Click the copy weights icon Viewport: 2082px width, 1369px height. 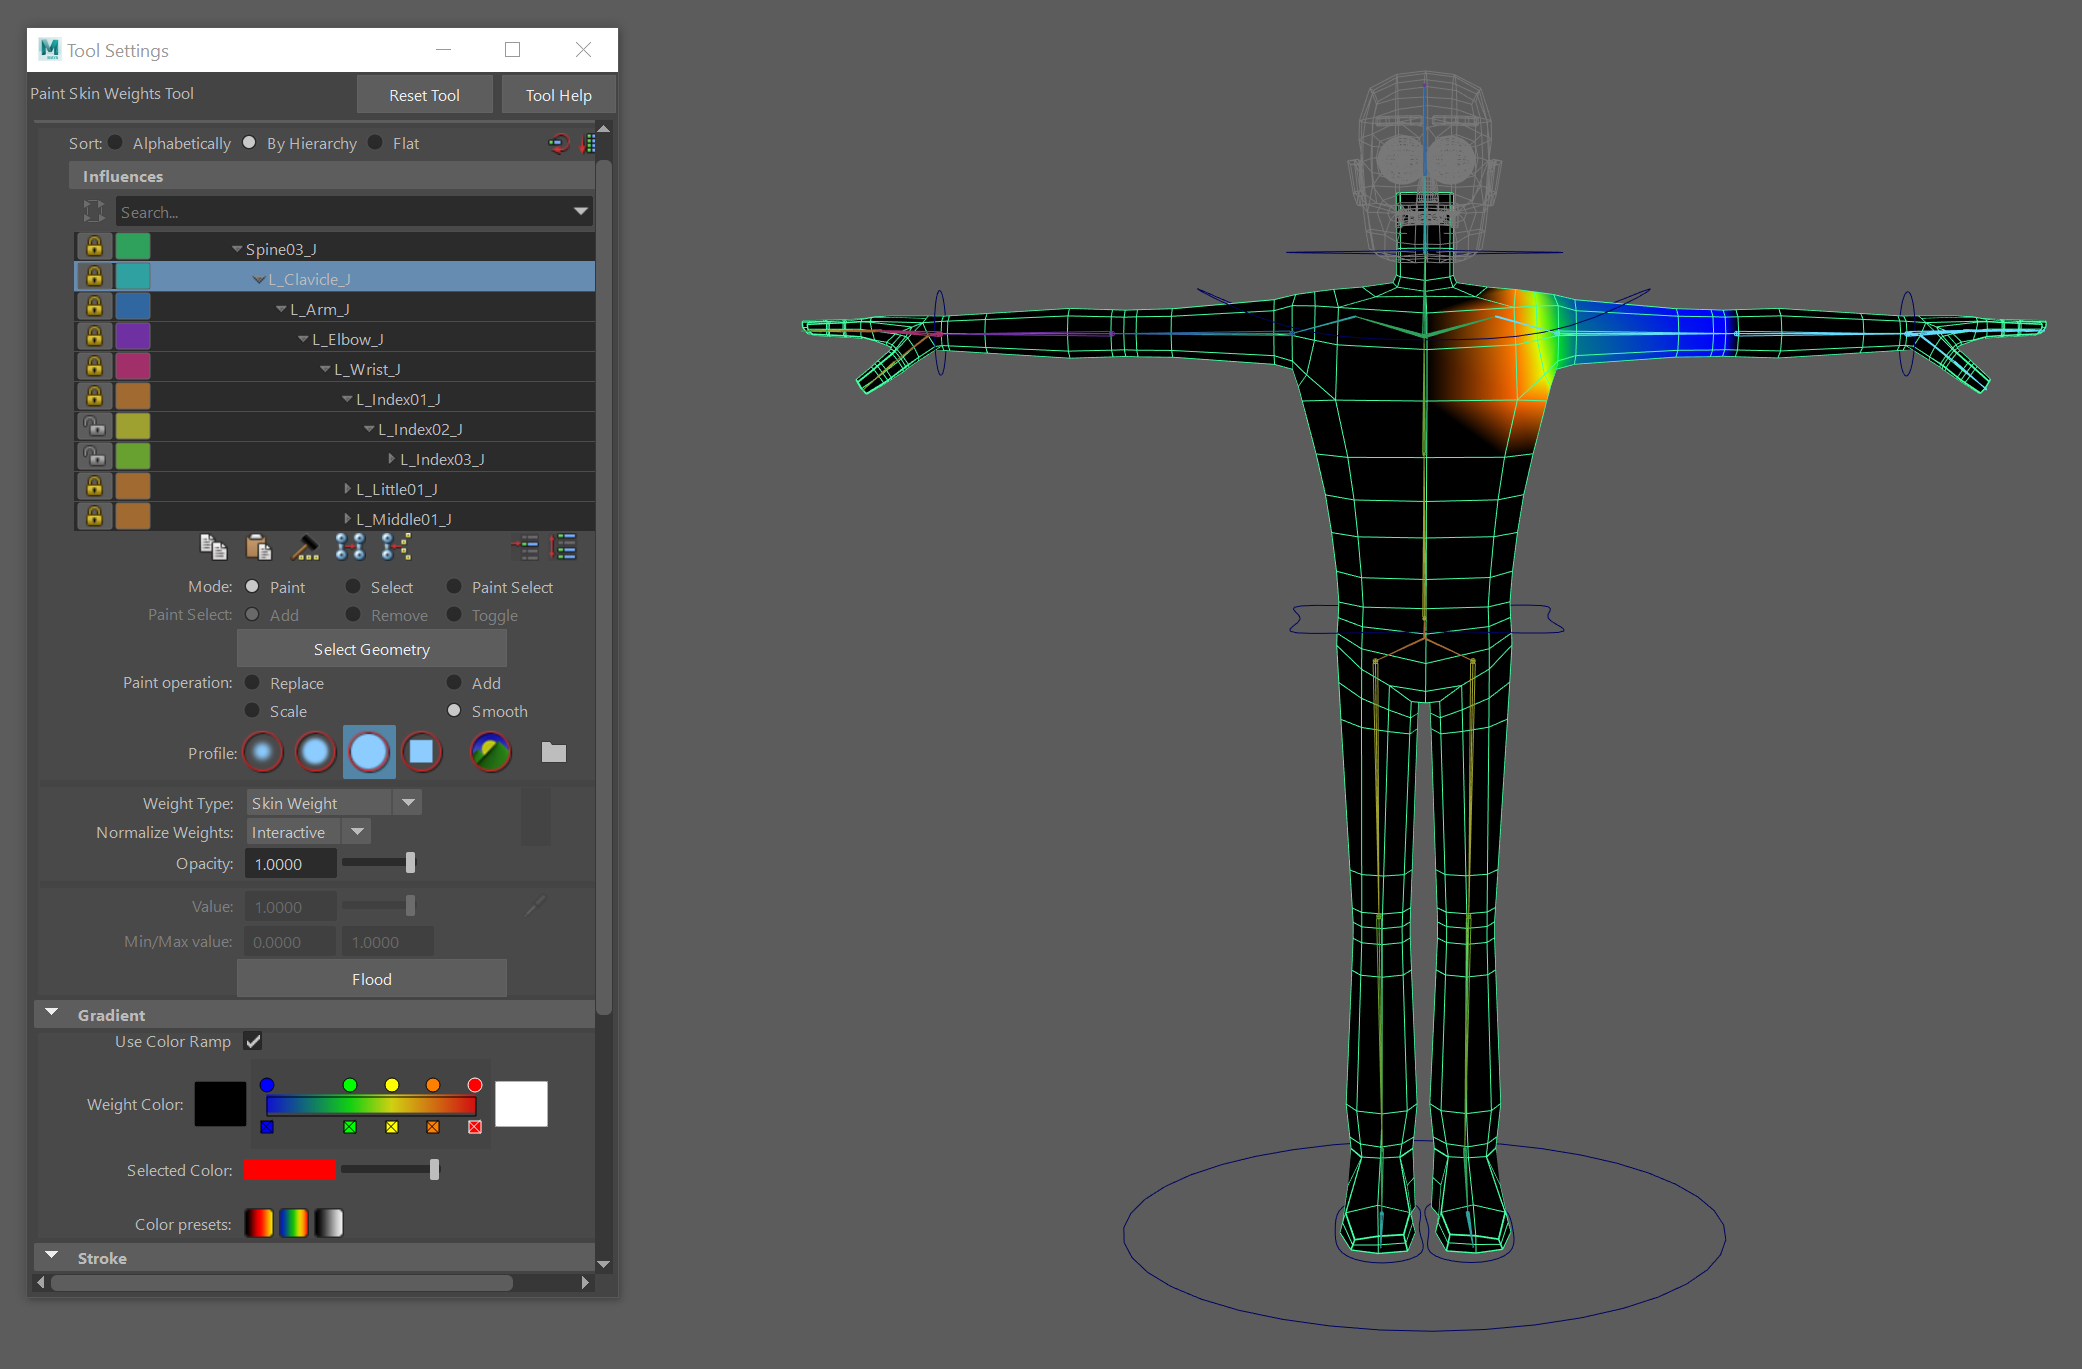pyautogui.click(x=213, y=547)
